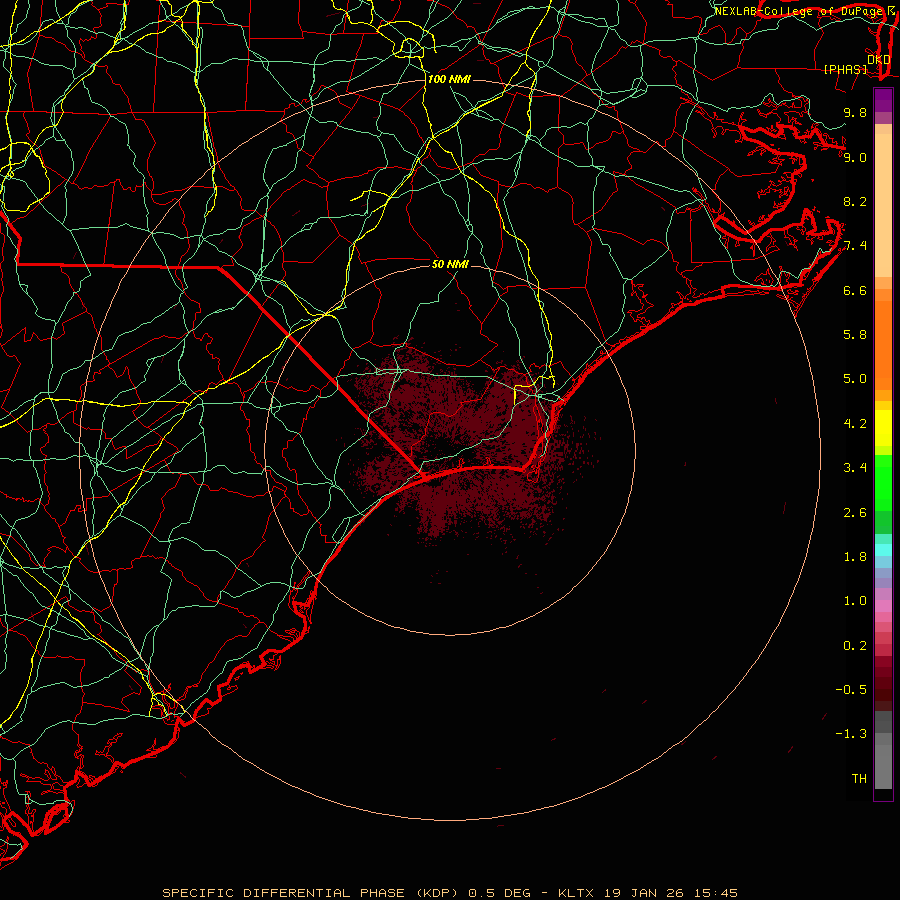This screenshot has width=900, height=900.
Task: Click the 0.5 DEG tilt text
Action: [501, 893]
